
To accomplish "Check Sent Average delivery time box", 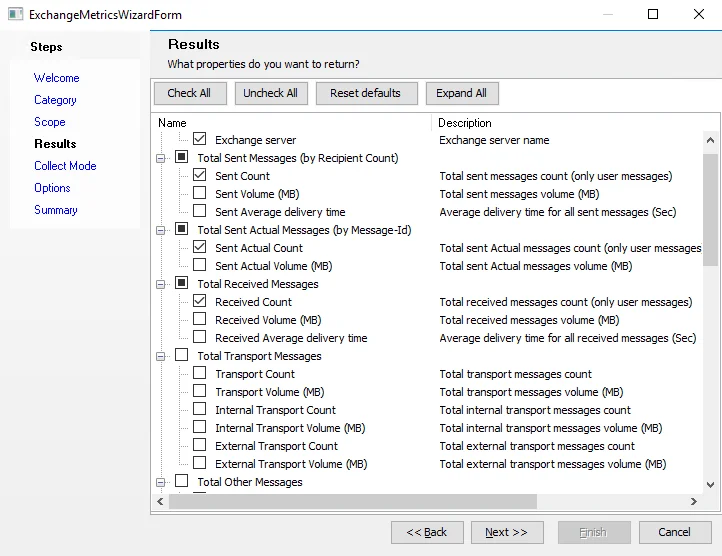I will pos(199,211).
